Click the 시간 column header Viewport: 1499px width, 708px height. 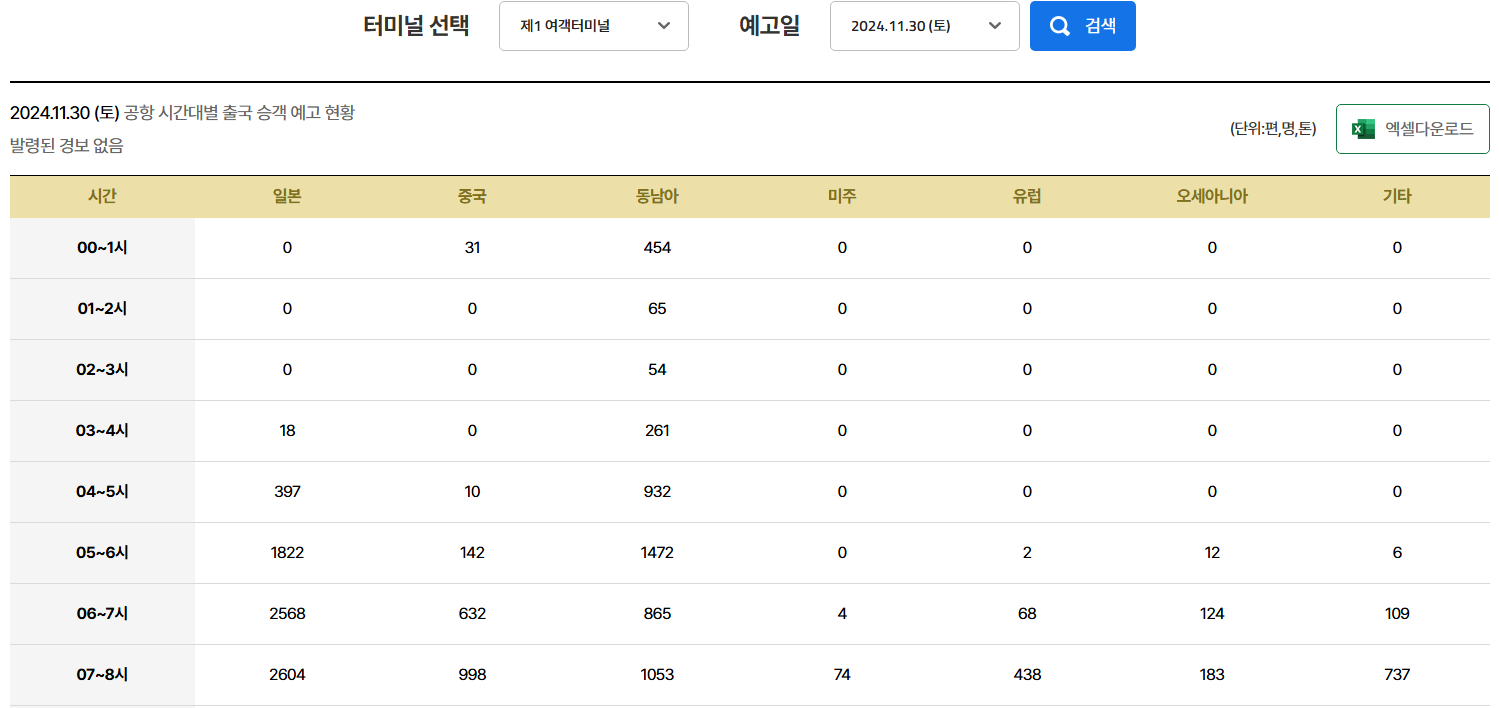(102, 197)
